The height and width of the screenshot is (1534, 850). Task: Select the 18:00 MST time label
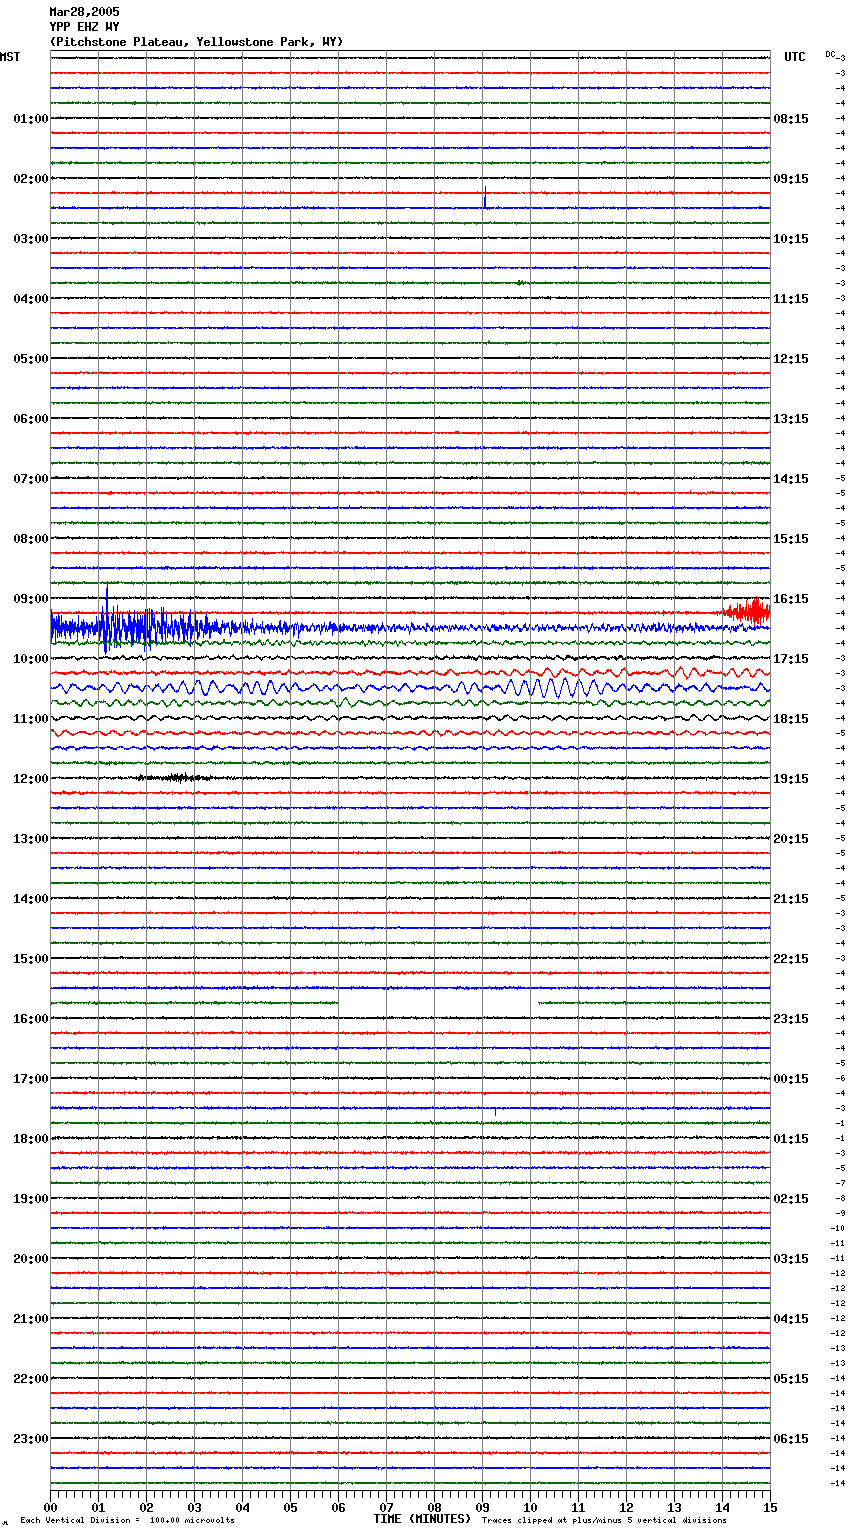tap(30, 1139)
